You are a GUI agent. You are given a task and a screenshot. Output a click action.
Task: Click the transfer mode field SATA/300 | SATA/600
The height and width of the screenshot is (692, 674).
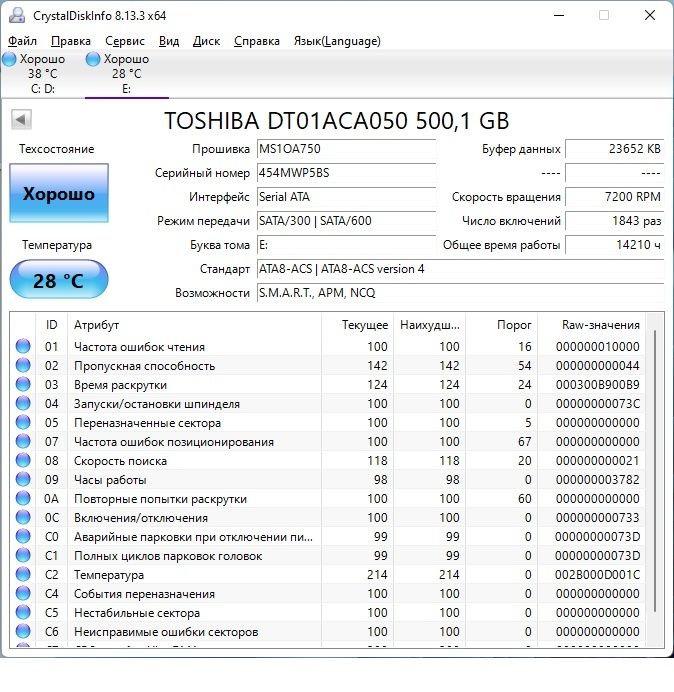(346, 221)
